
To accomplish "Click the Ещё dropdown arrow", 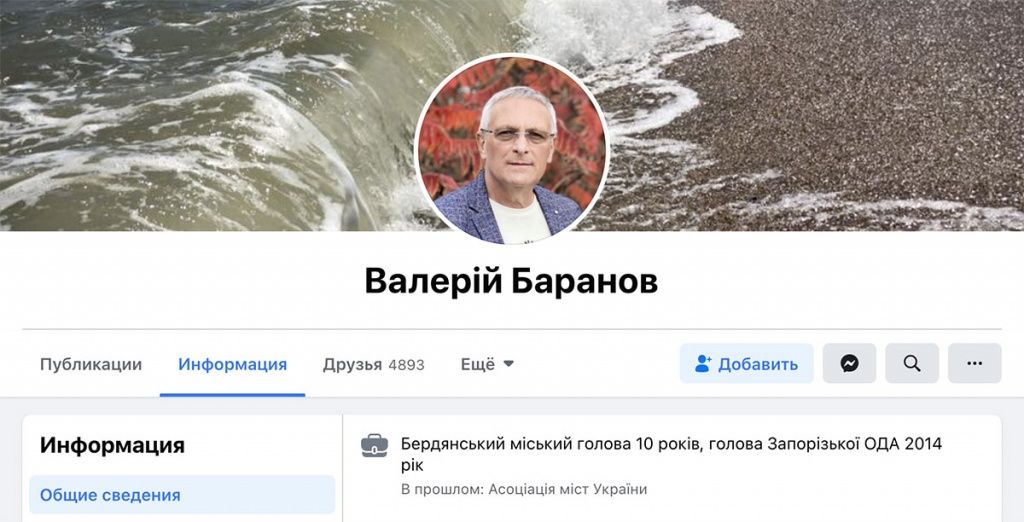I will (509, 364).
